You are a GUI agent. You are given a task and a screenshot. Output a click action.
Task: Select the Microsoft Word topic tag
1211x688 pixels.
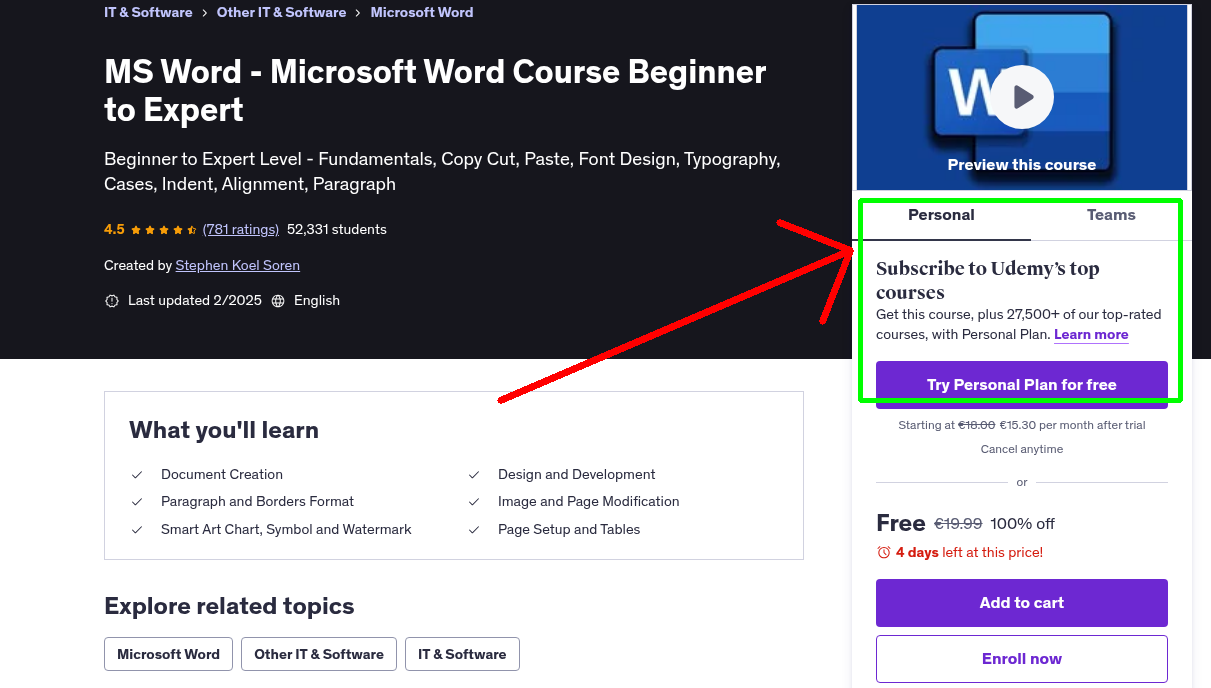[168, 654]
